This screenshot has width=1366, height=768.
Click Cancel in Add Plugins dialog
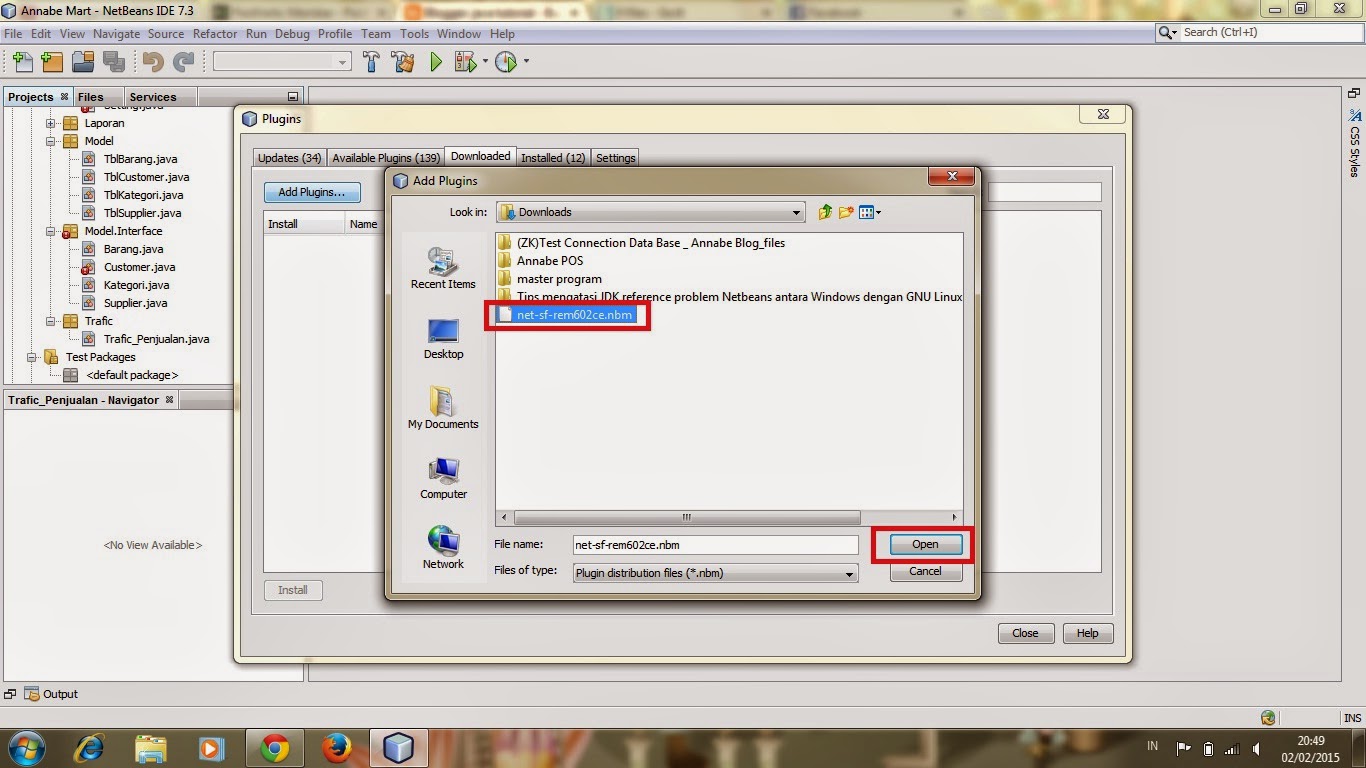[x=925, y=571]
